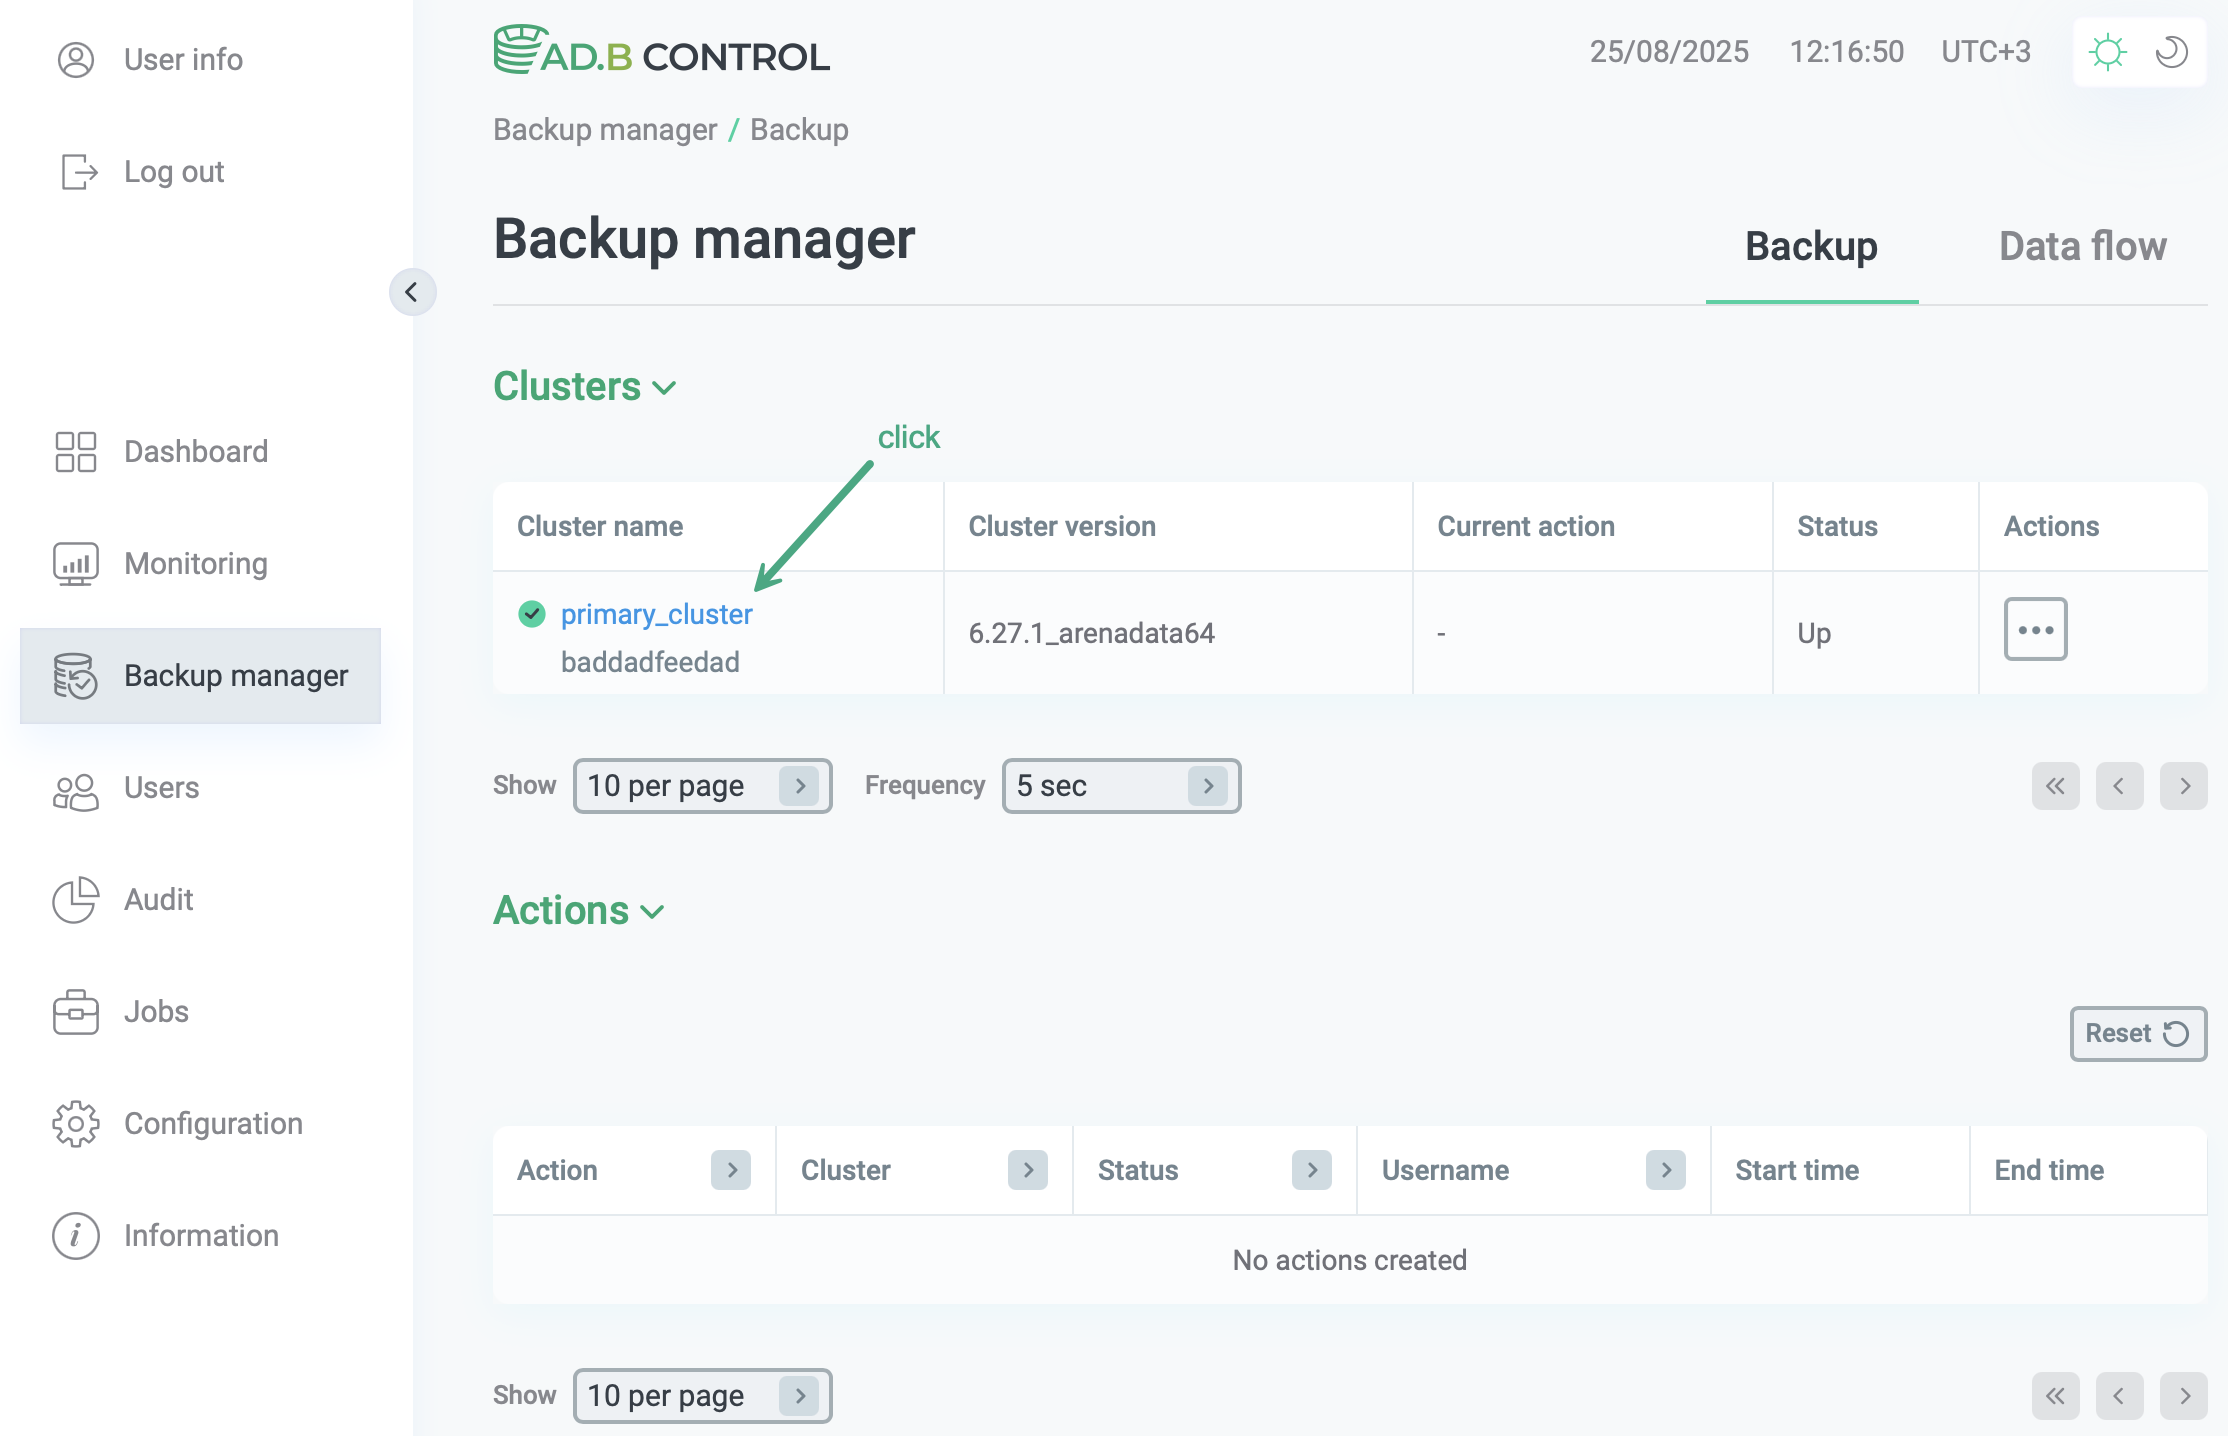Open cluster actions via the ellipsis button
2228x1436 pixels.
2035,631
